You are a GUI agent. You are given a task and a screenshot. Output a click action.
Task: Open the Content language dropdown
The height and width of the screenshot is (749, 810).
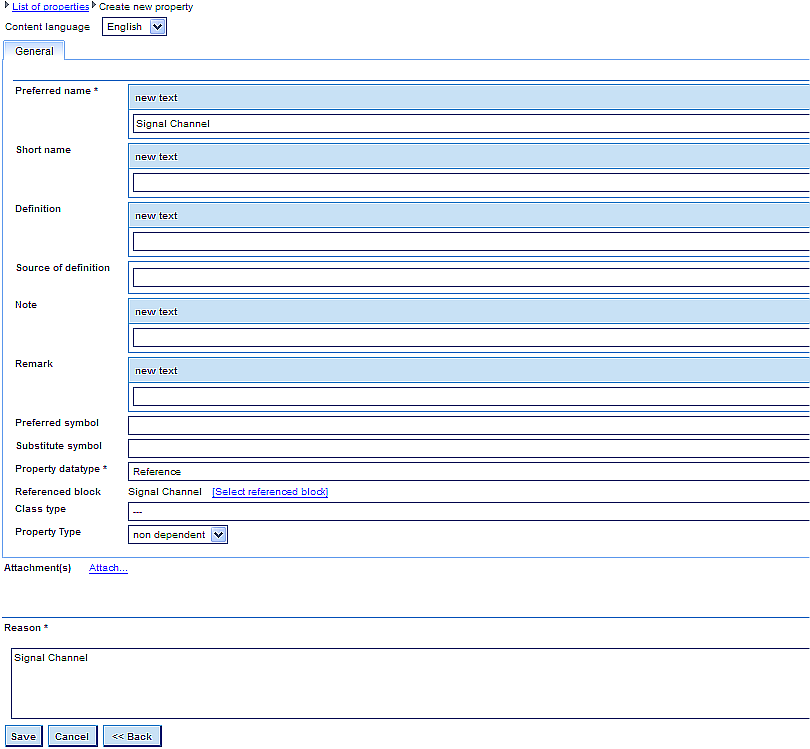point(134,27)
